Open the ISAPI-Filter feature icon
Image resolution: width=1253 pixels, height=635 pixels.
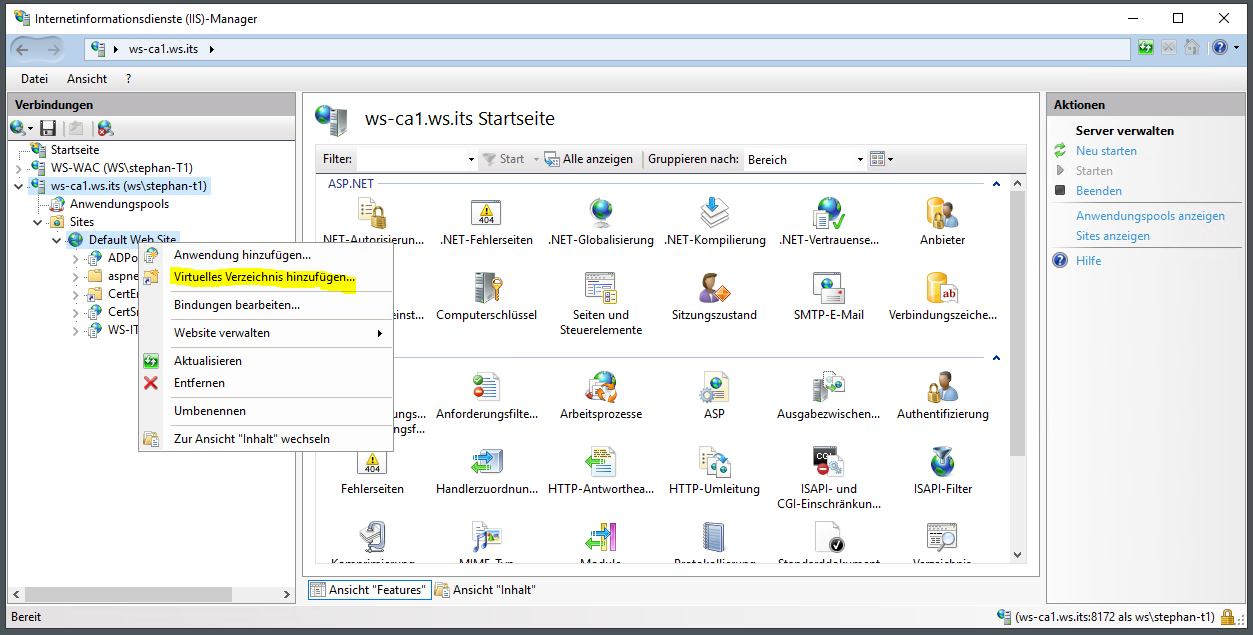tap(942, 462)
